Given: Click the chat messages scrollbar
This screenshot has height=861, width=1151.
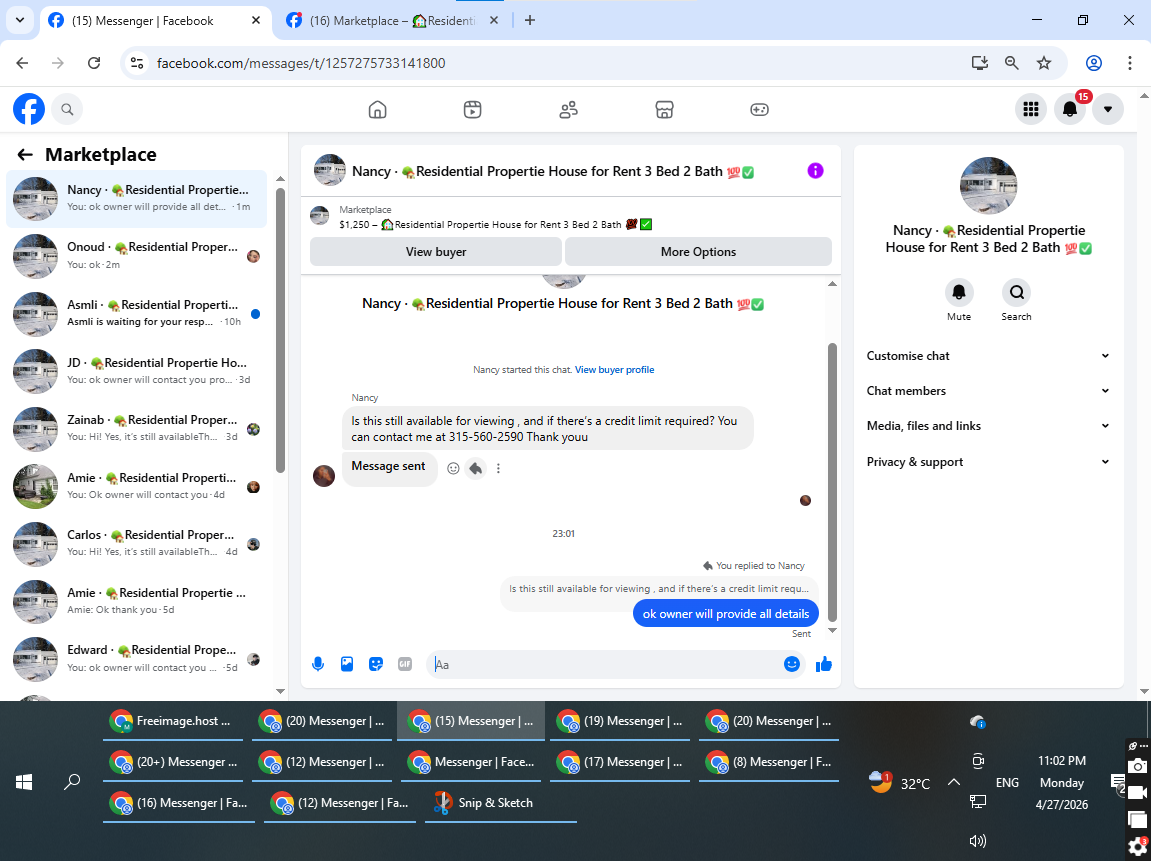Looking at the screenshot, I should (x=832, y=482).
